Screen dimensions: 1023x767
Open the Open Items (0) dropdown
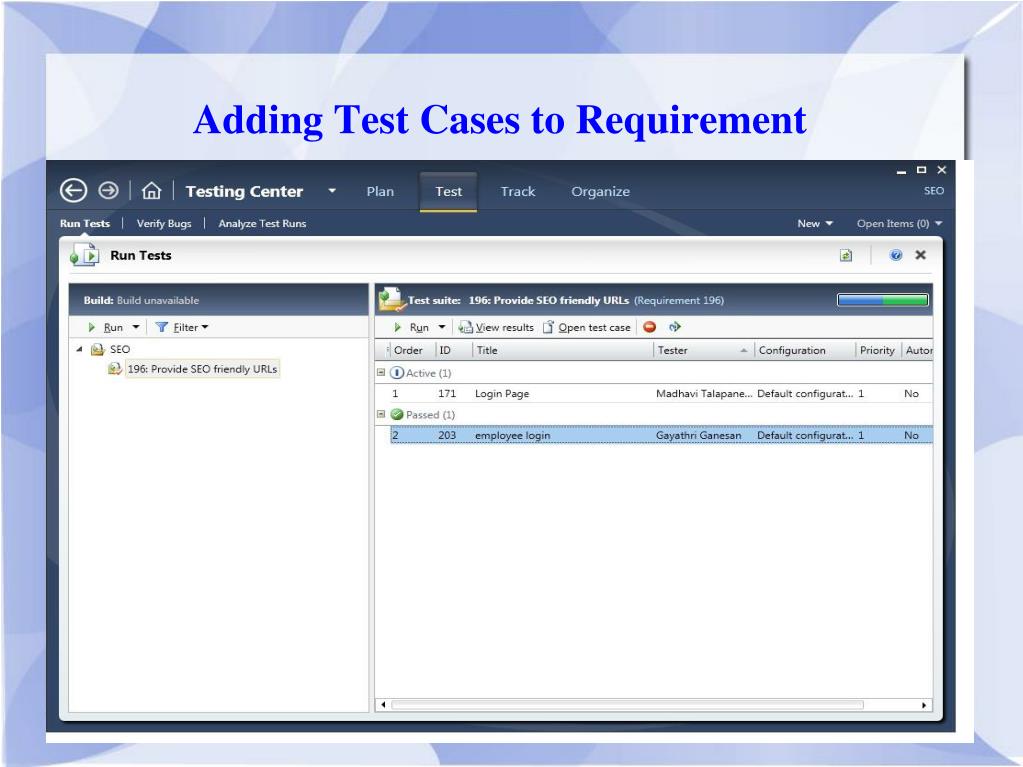[x=900, y=223]
